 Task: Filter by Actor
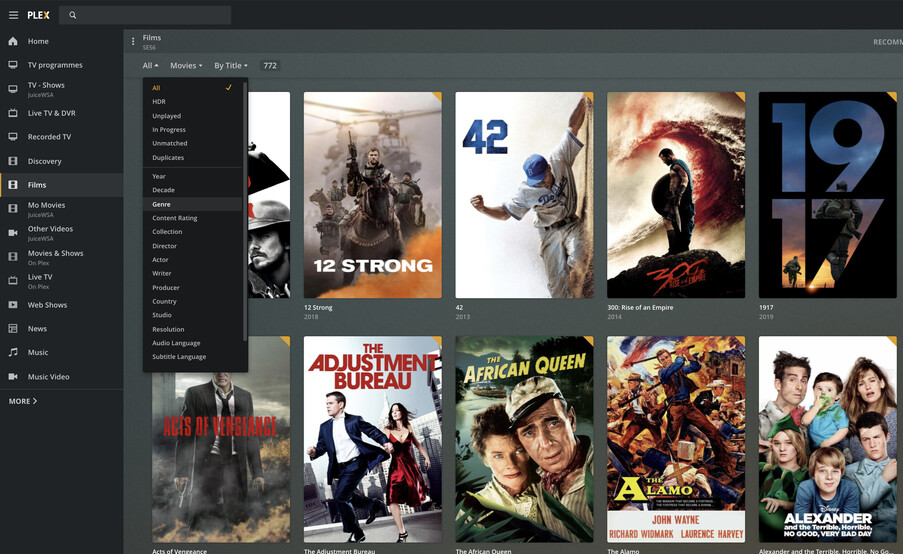192,260
